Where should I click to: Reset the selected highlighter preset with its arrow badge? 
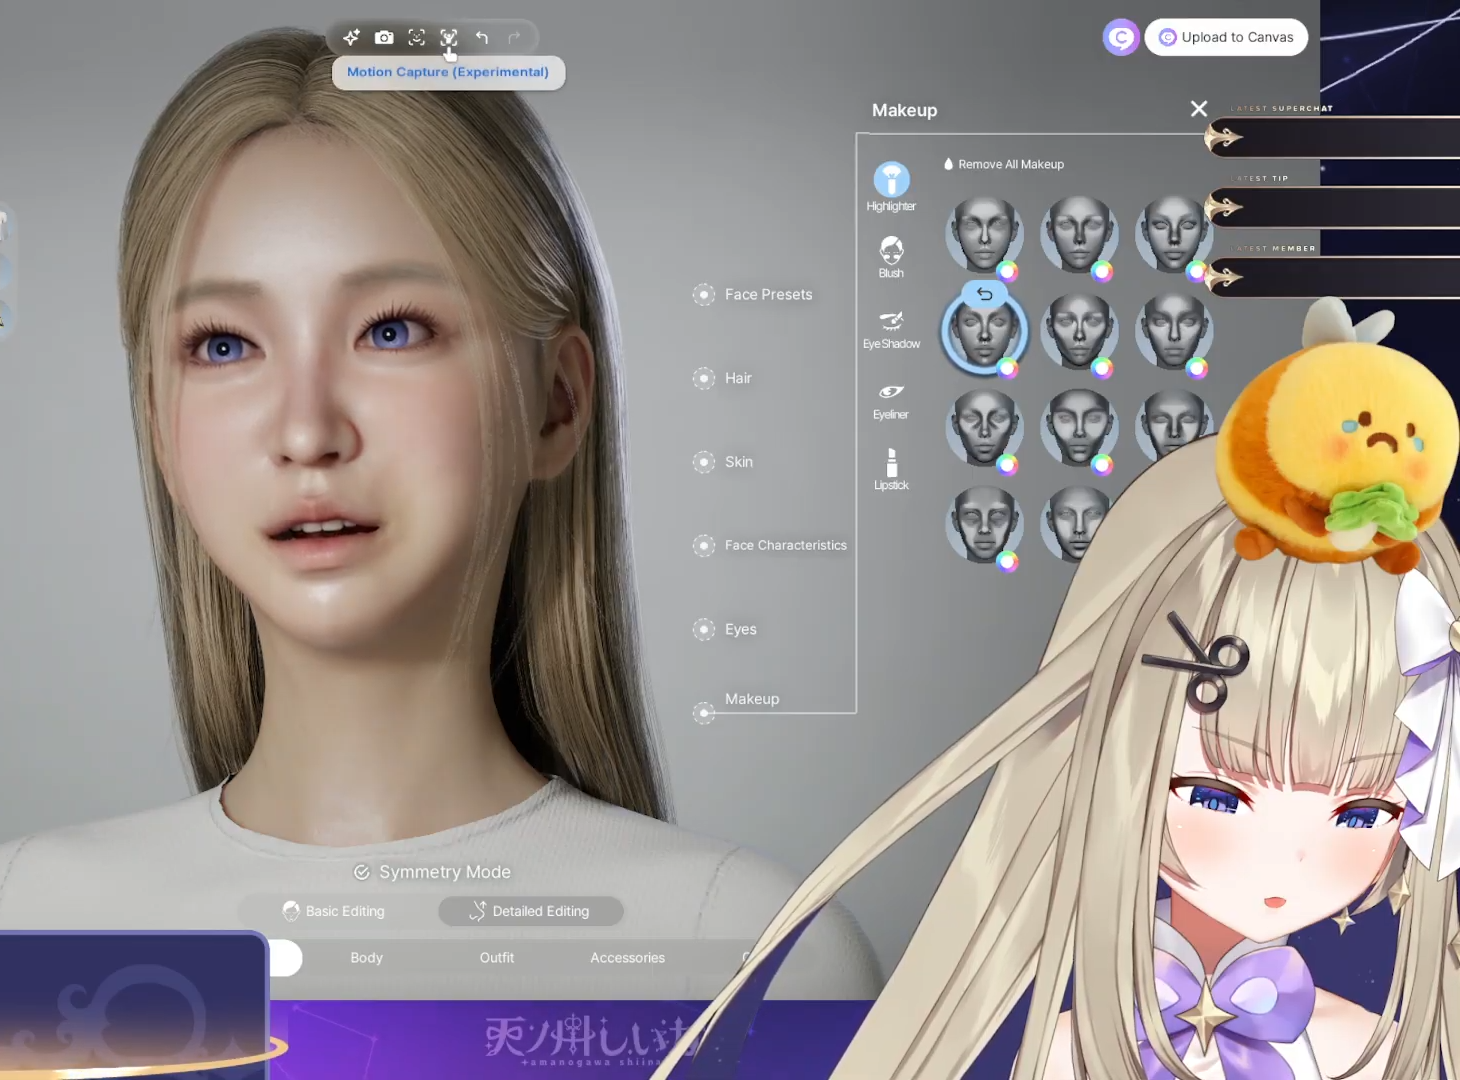click(x=985, y=294)
